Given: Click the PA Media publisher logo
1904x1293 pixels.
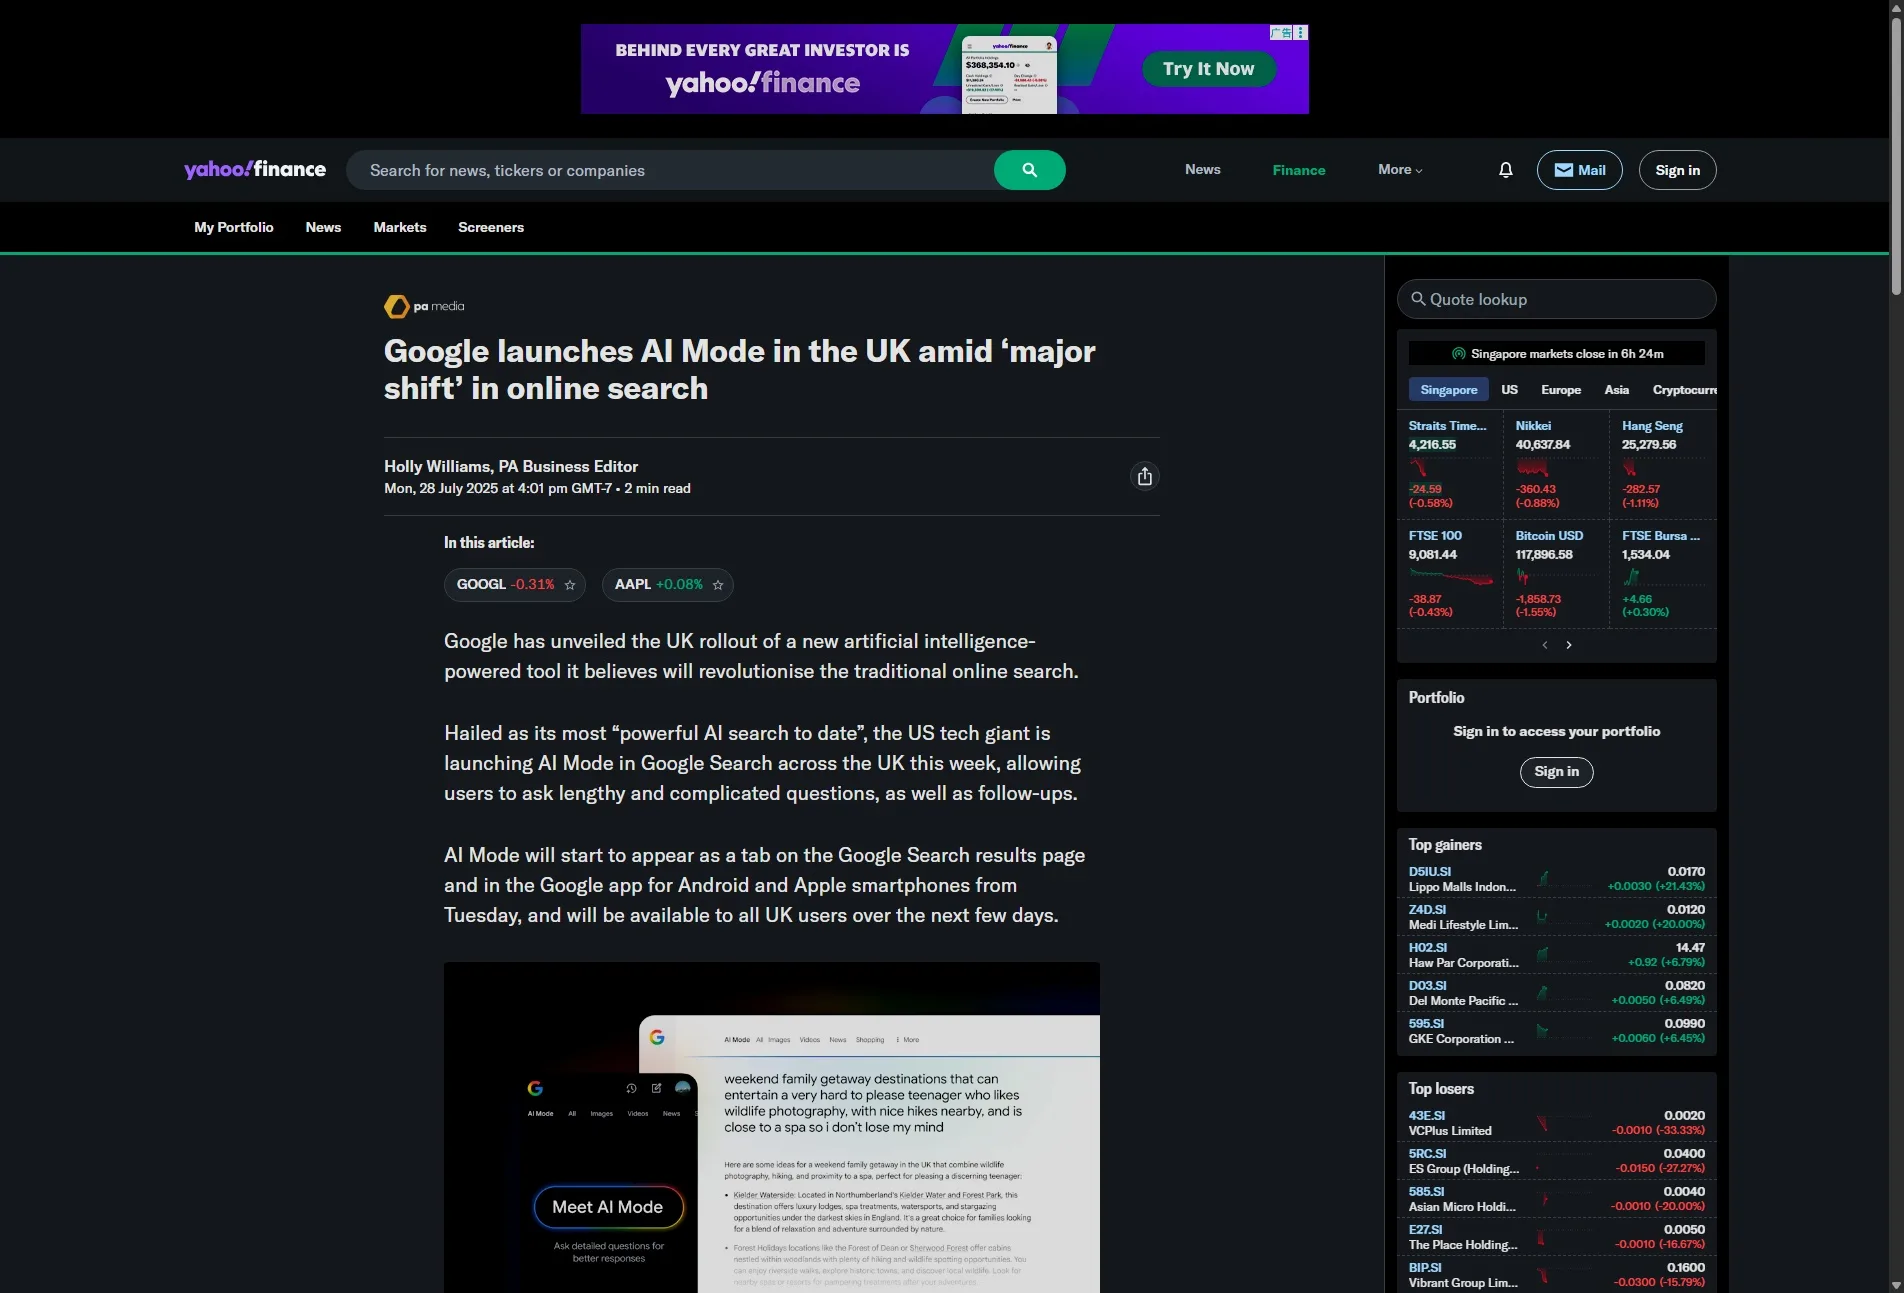Looking at the screenshot, I should coord(424,306).
